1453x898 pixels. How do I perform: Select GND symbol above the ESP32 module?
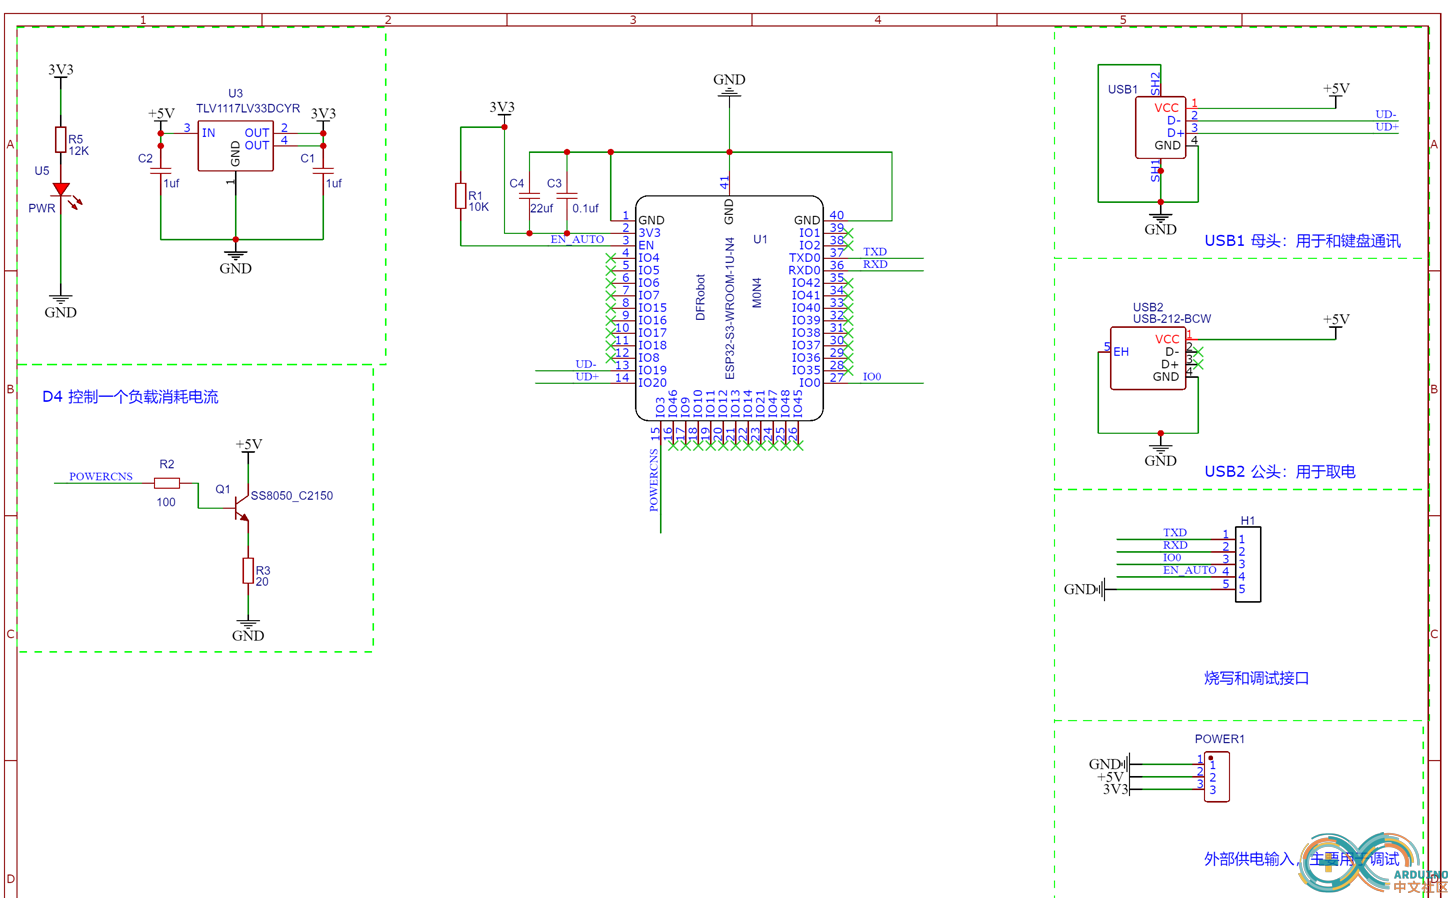729,86
